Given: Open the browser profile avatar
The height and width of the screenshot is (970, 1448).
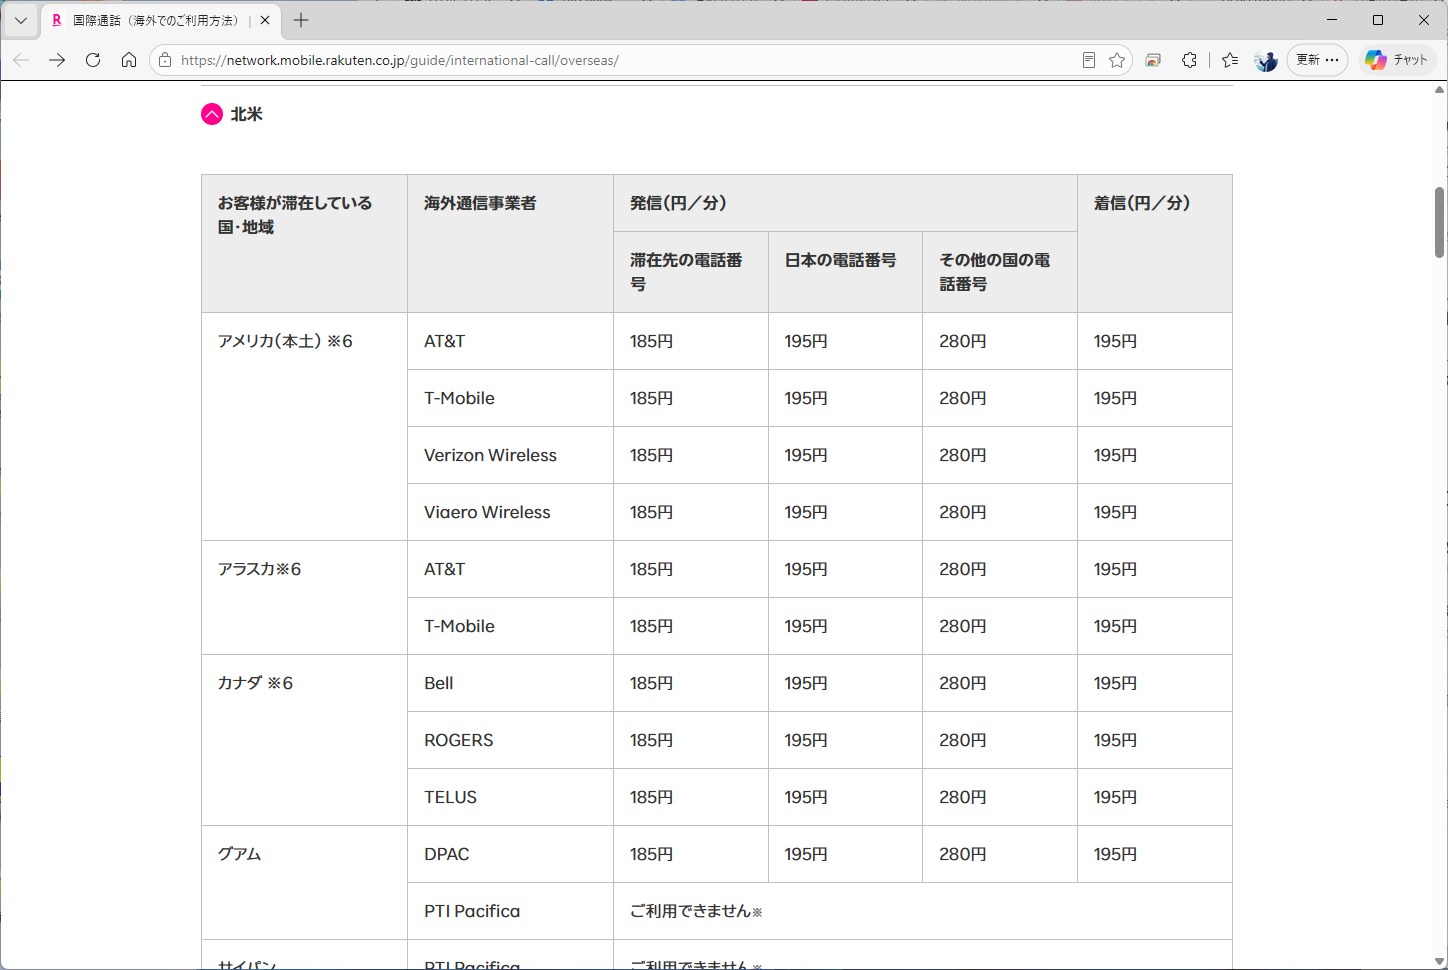Looking at the screenshot, I should [x=1266, y=60].
